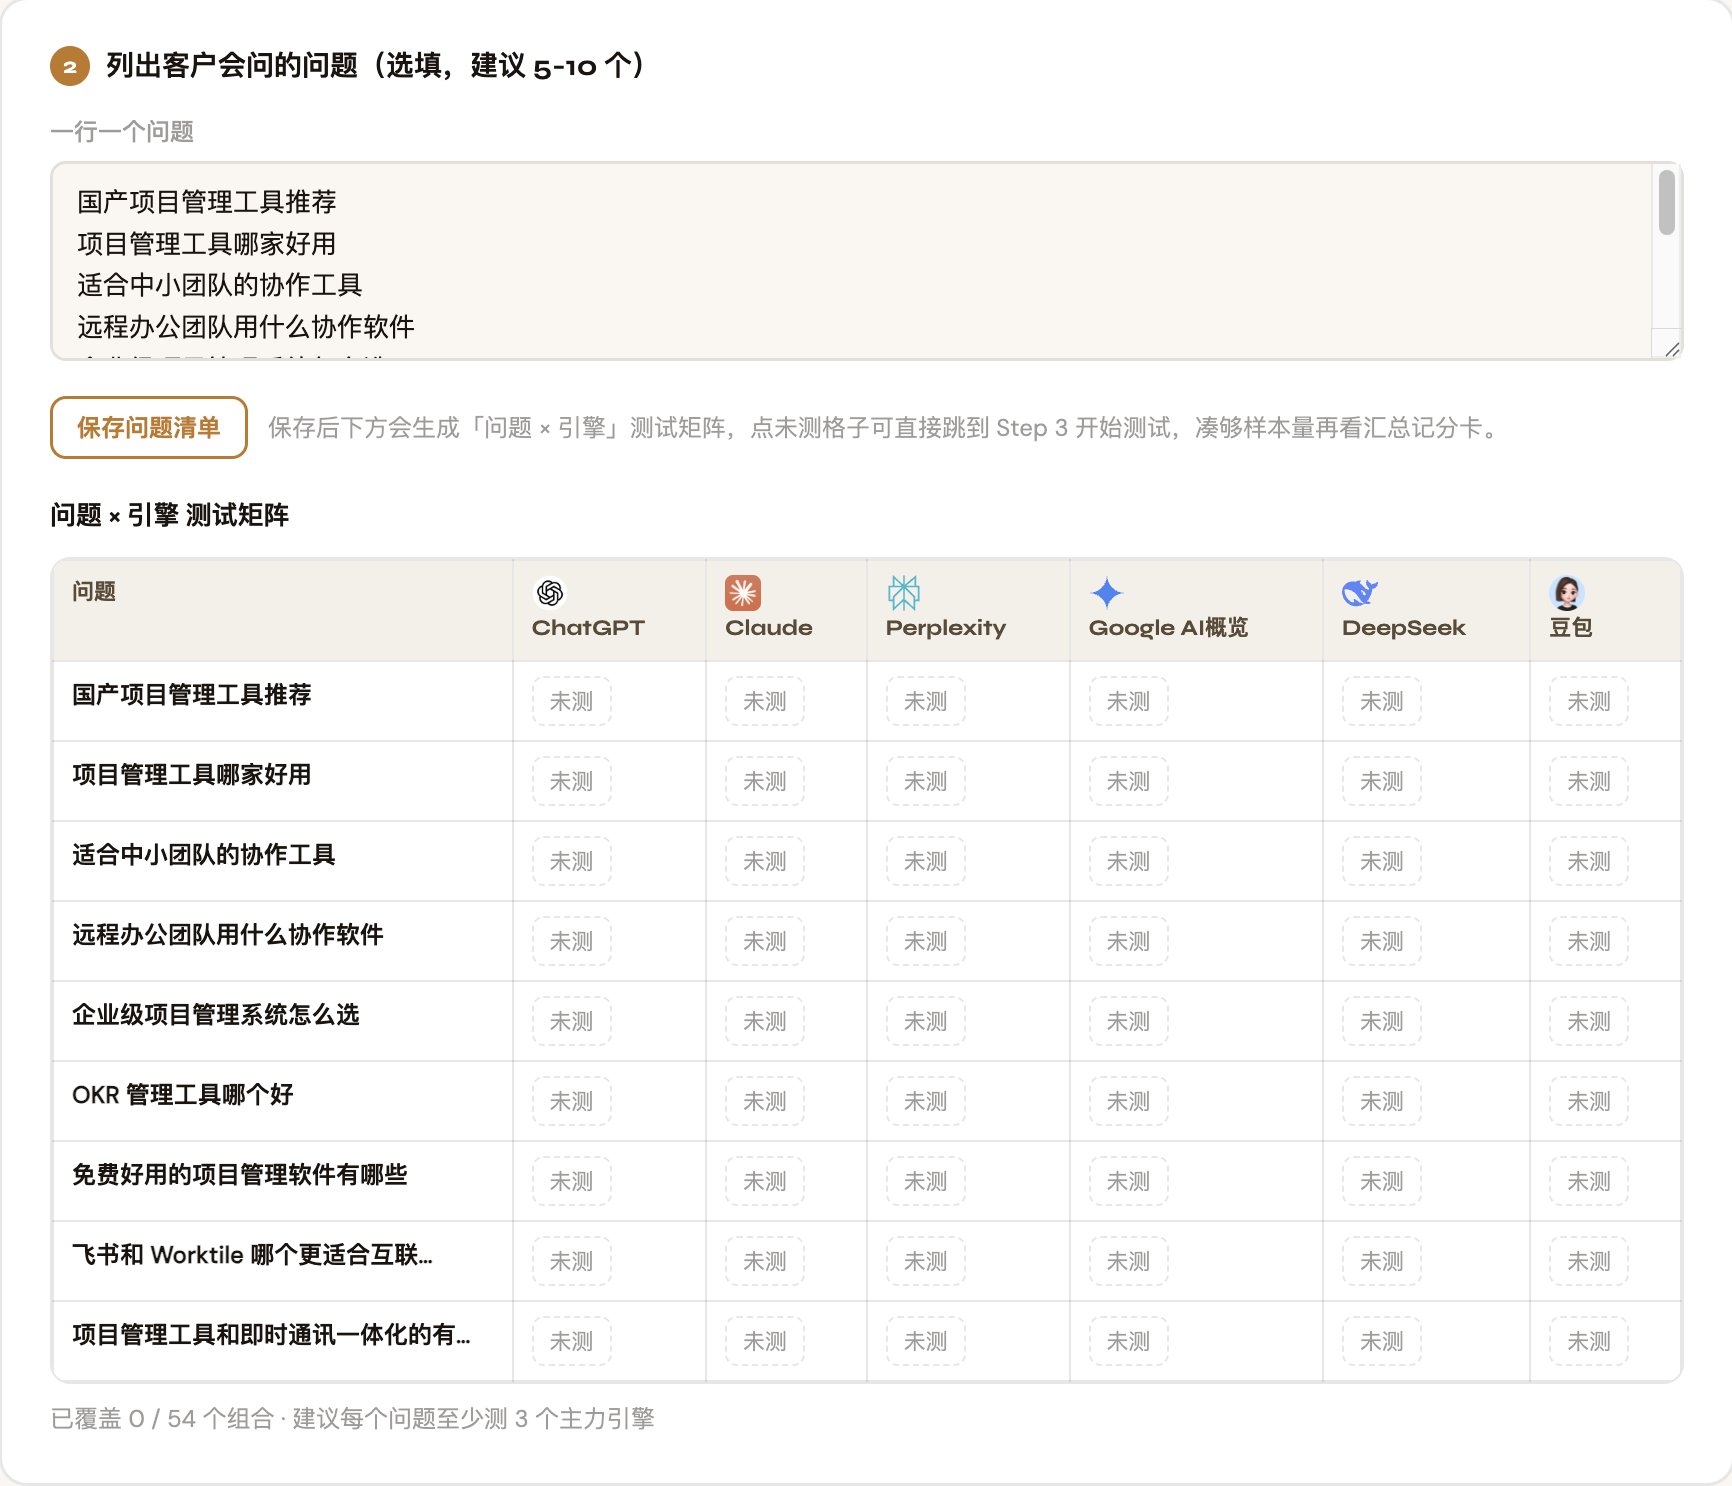Open 未测 for 国产项目管理工具推荐 under Claude

765,701
